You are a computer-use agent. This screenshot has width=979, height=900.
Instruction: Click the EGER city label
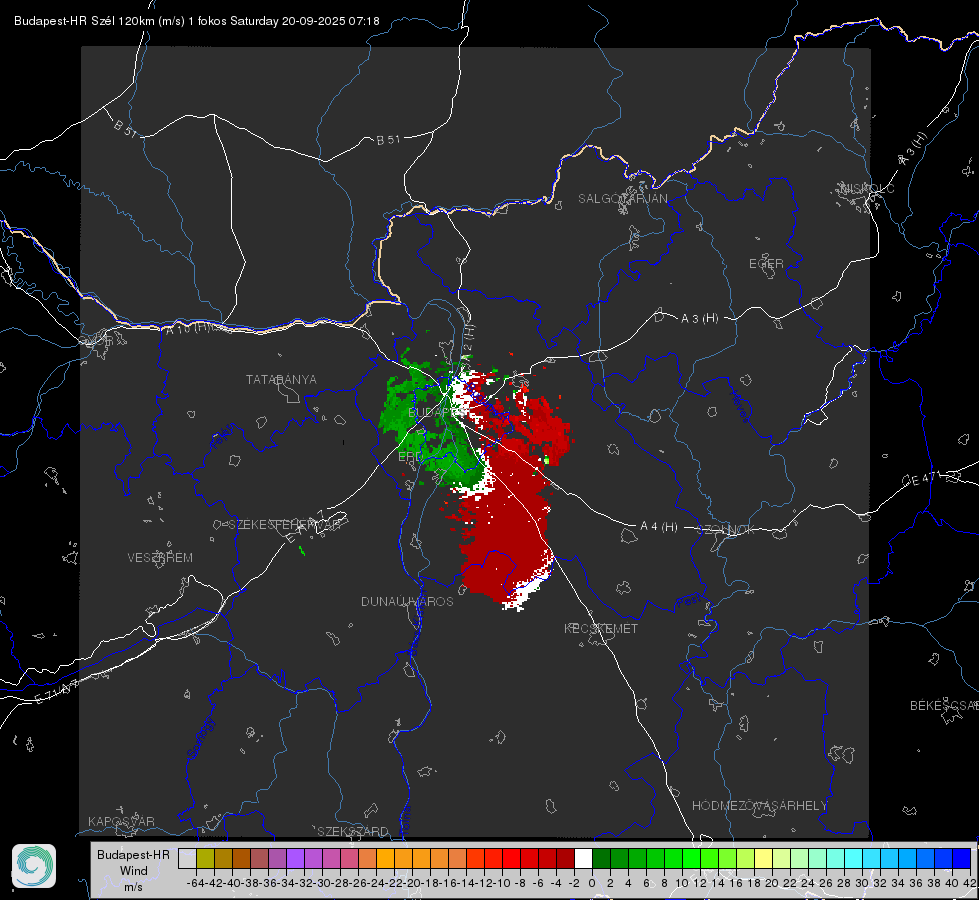point(766,264)
